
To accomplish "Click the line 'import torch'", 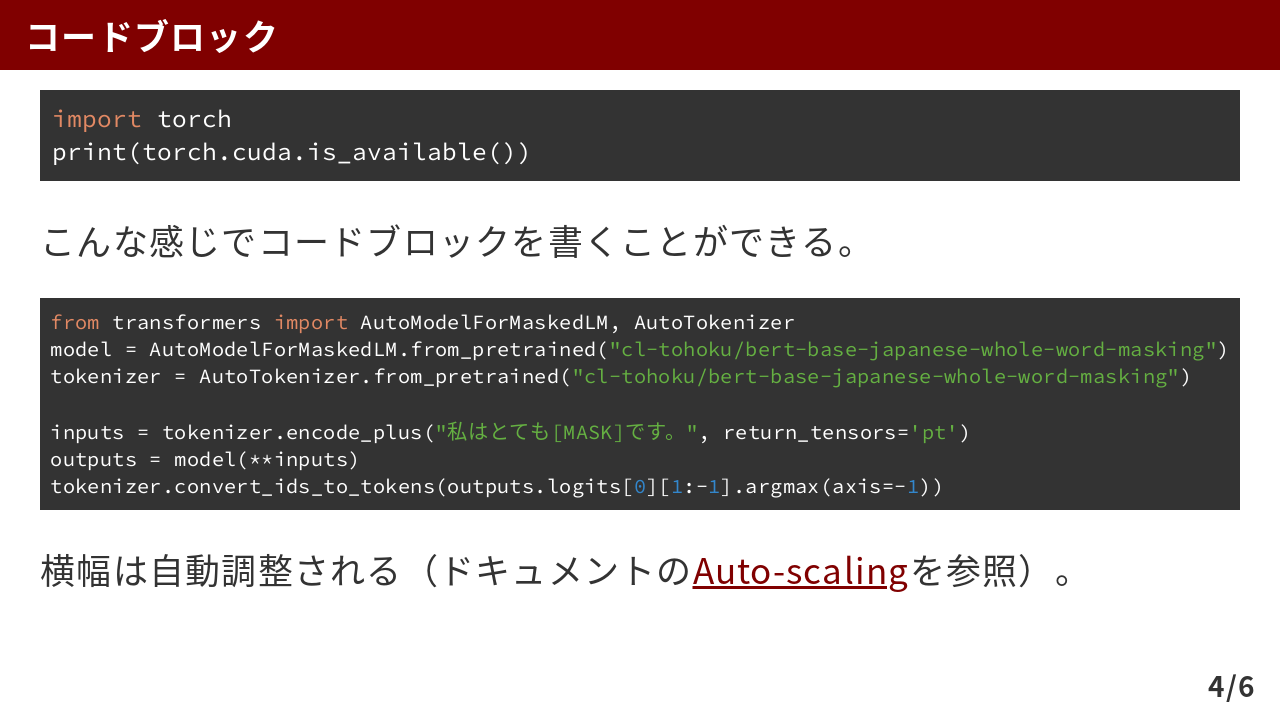I will click(142, 119).
